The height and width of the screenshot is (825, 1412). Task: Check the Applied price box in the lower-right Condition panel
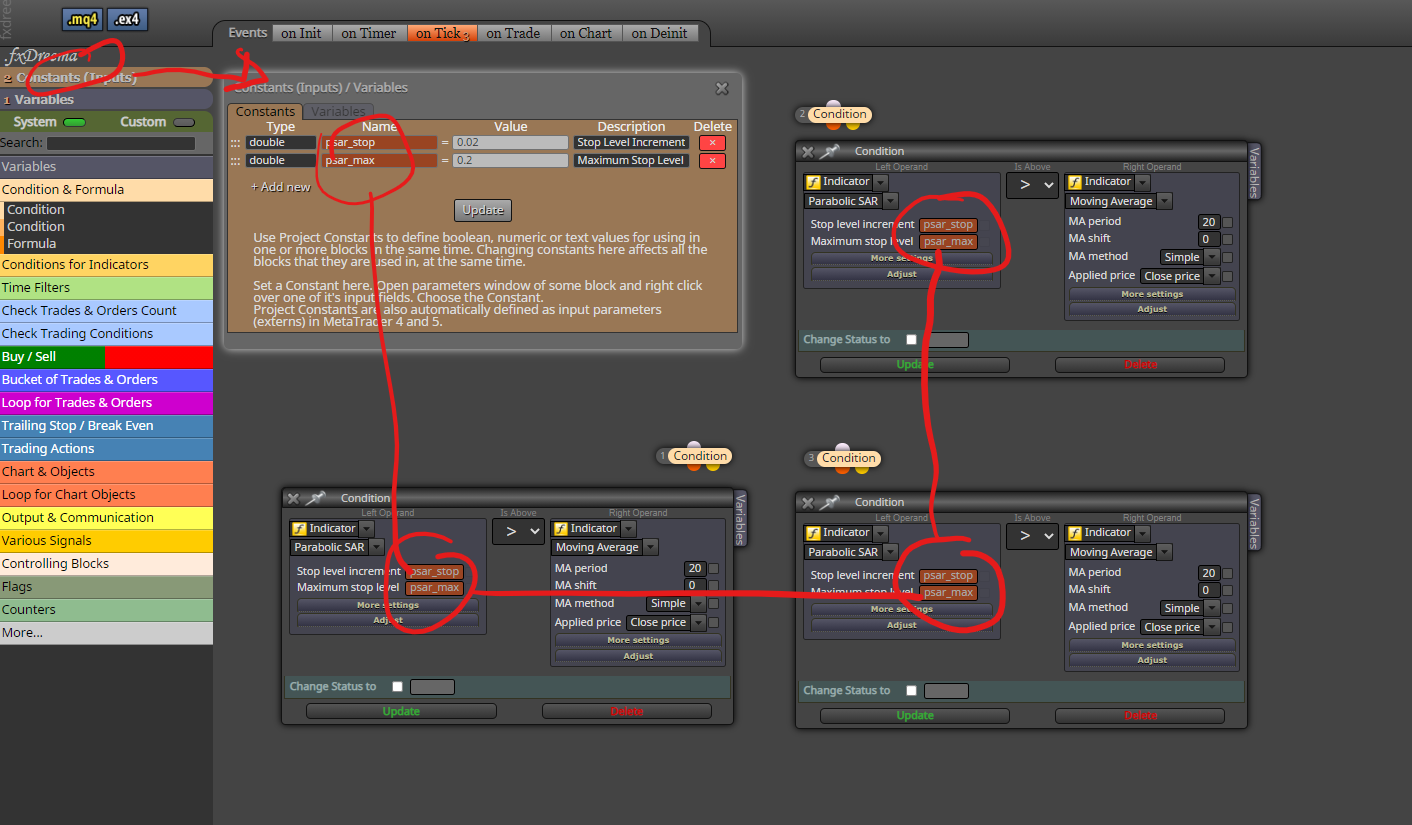click(x=1227, y=628)
